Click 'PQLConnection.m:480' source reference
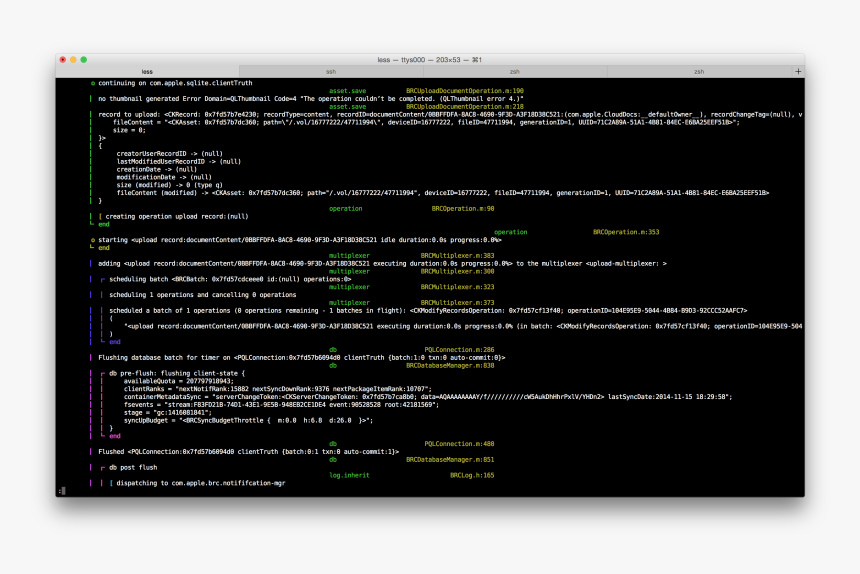Screen dimensions: 860x574 coord(459,444)
